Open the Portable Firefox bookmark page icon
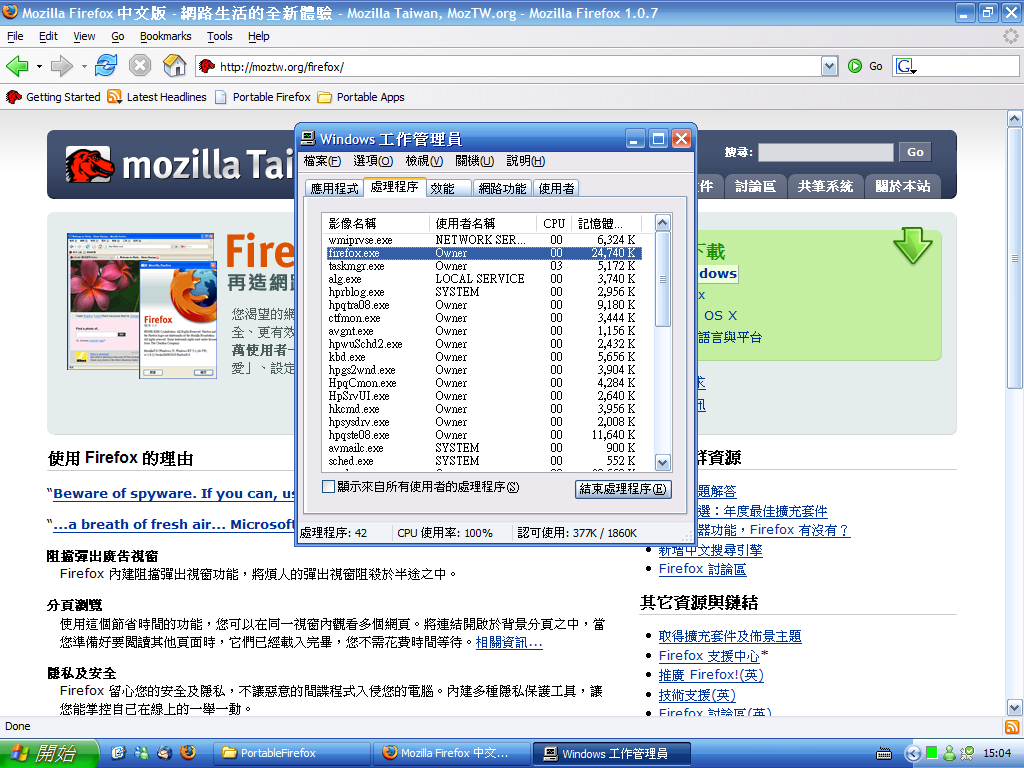Image resolution: width=1024 pixels, height=768 pixels. pyautogui.click(x=221, y=97)
